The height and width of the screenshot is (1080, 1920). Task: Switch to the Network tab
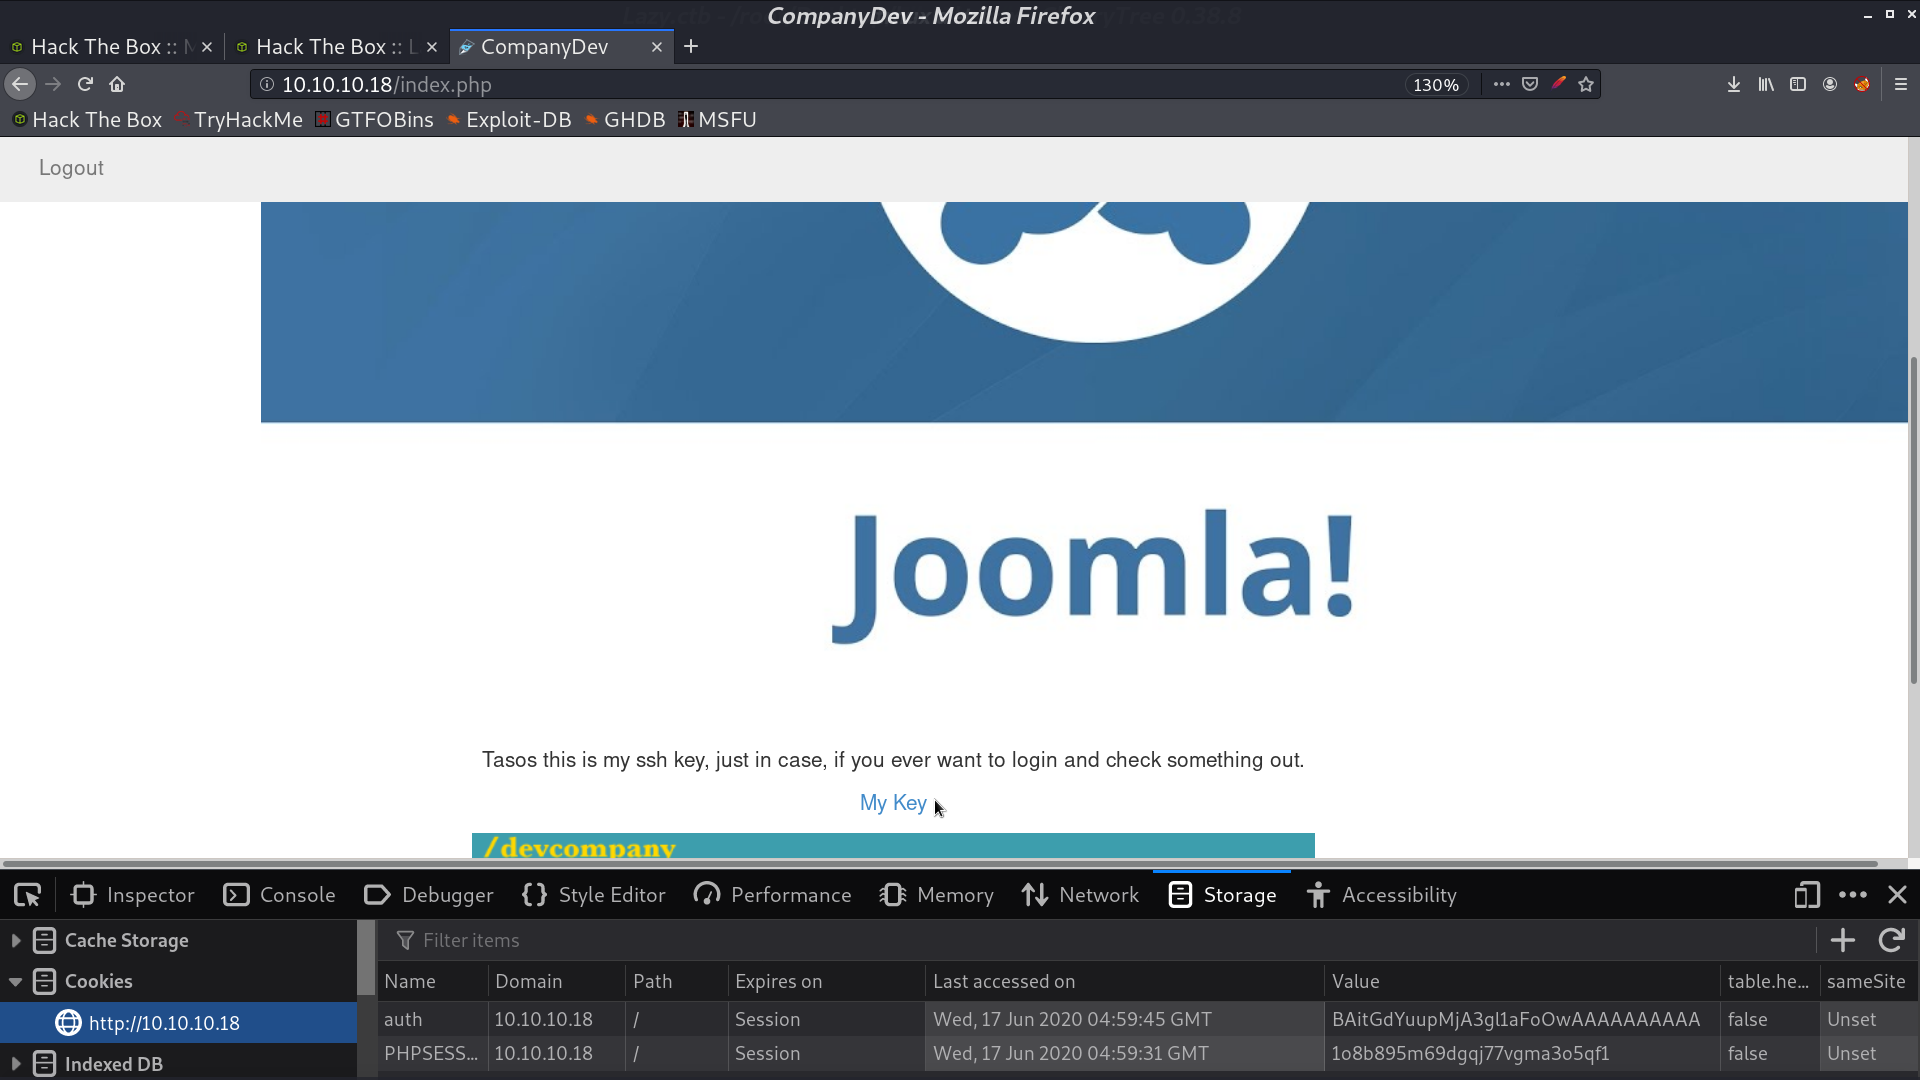1081,895
